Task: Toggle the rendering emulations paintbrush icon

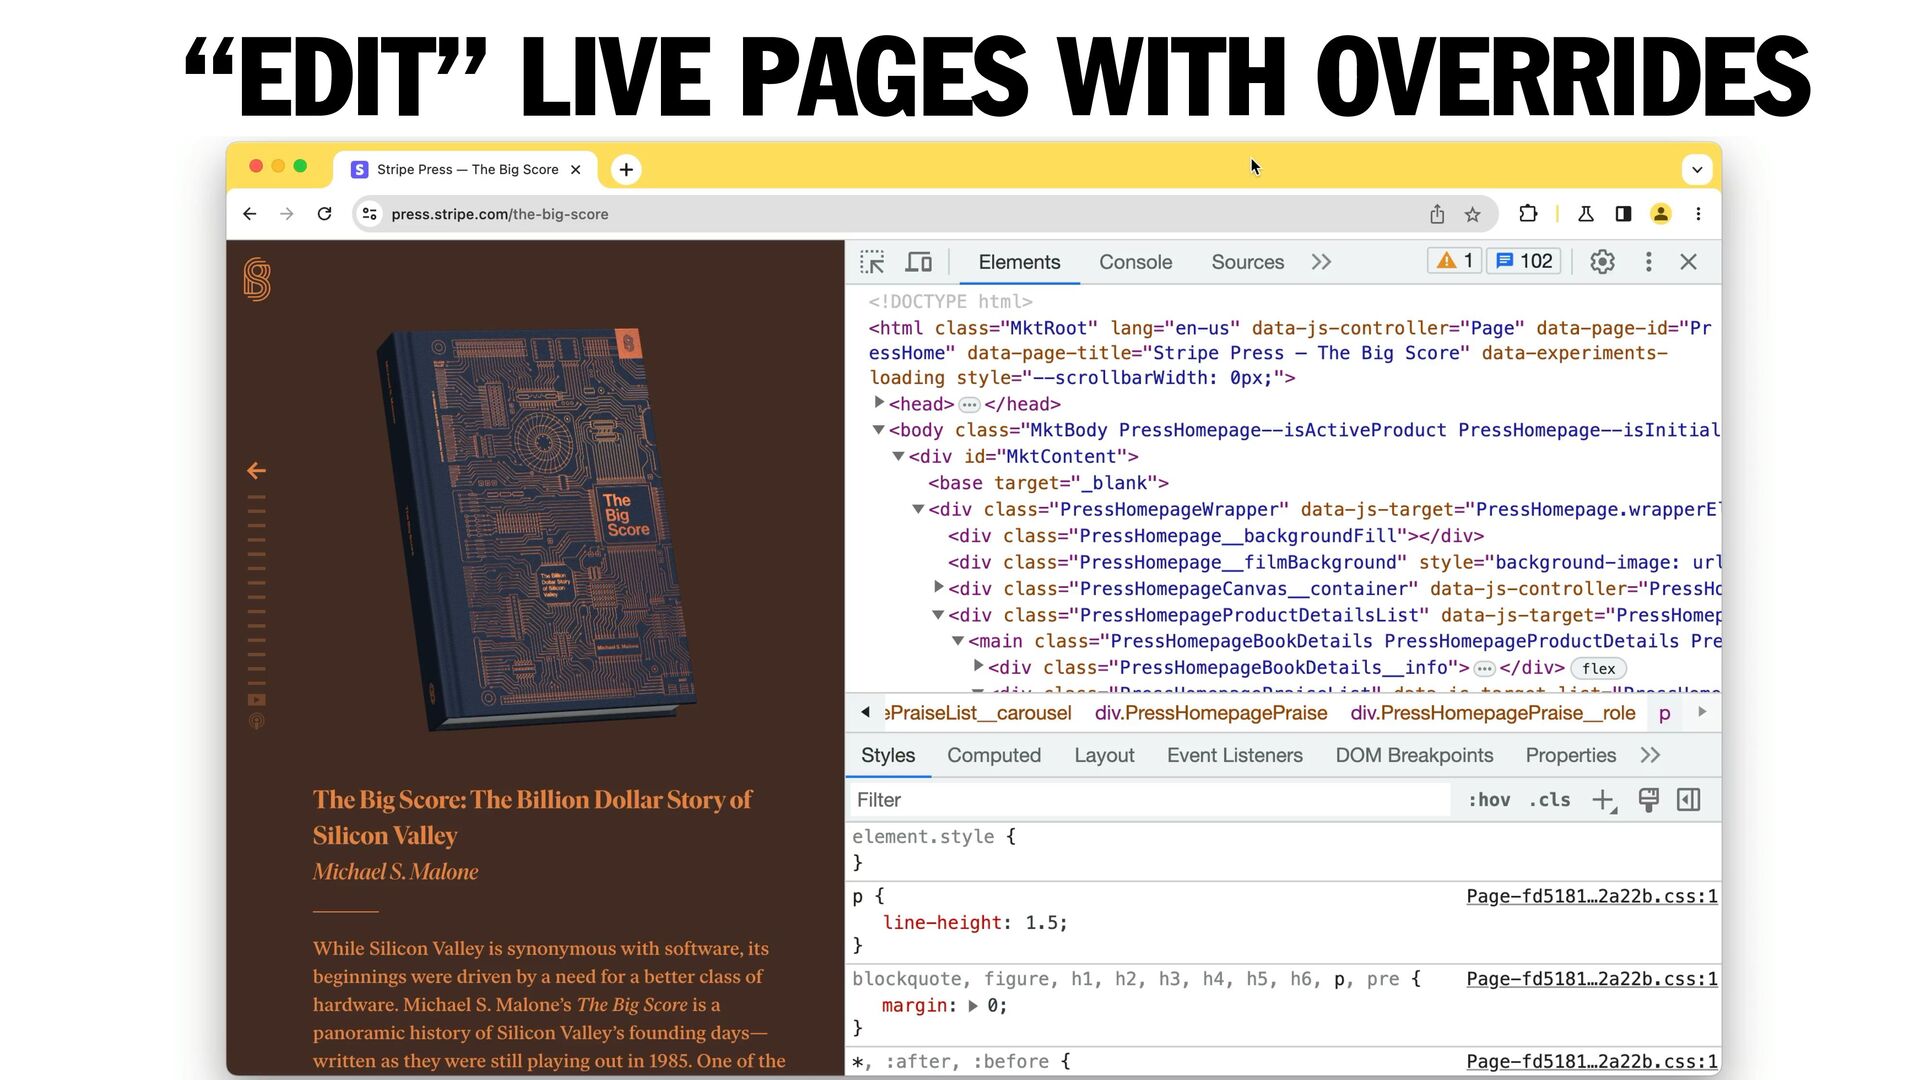Action: pyautogui.click(x=1648, y=800)
